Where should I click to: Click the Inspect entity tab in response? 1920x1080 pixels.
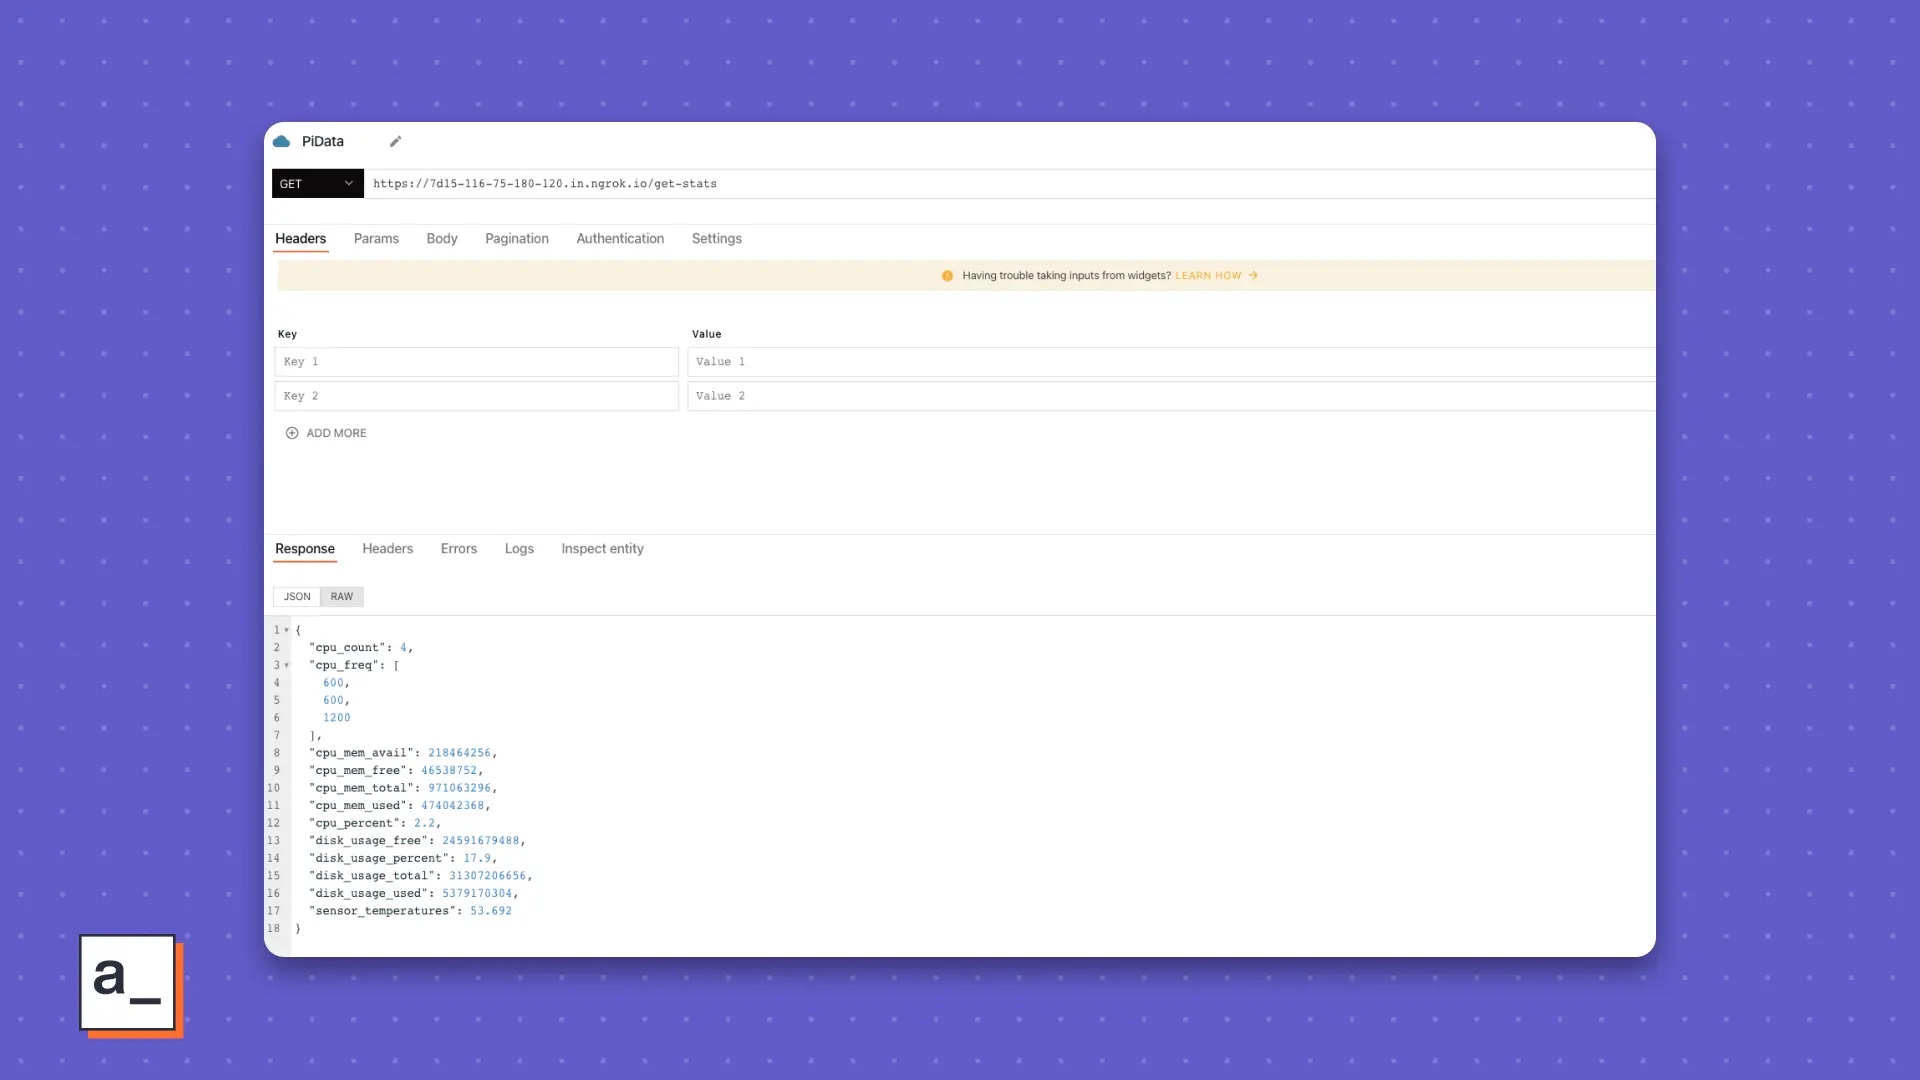coord(603,547)
